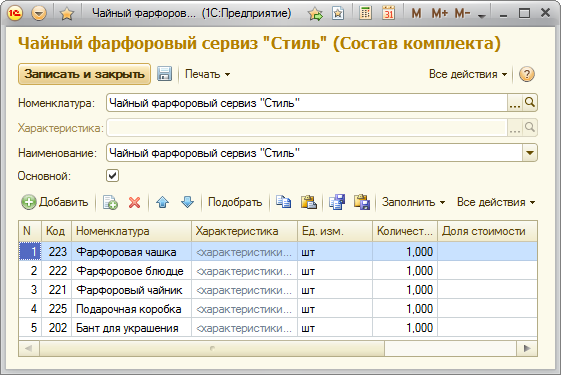Click the Записать и закрыть button

tap(84, 74)
